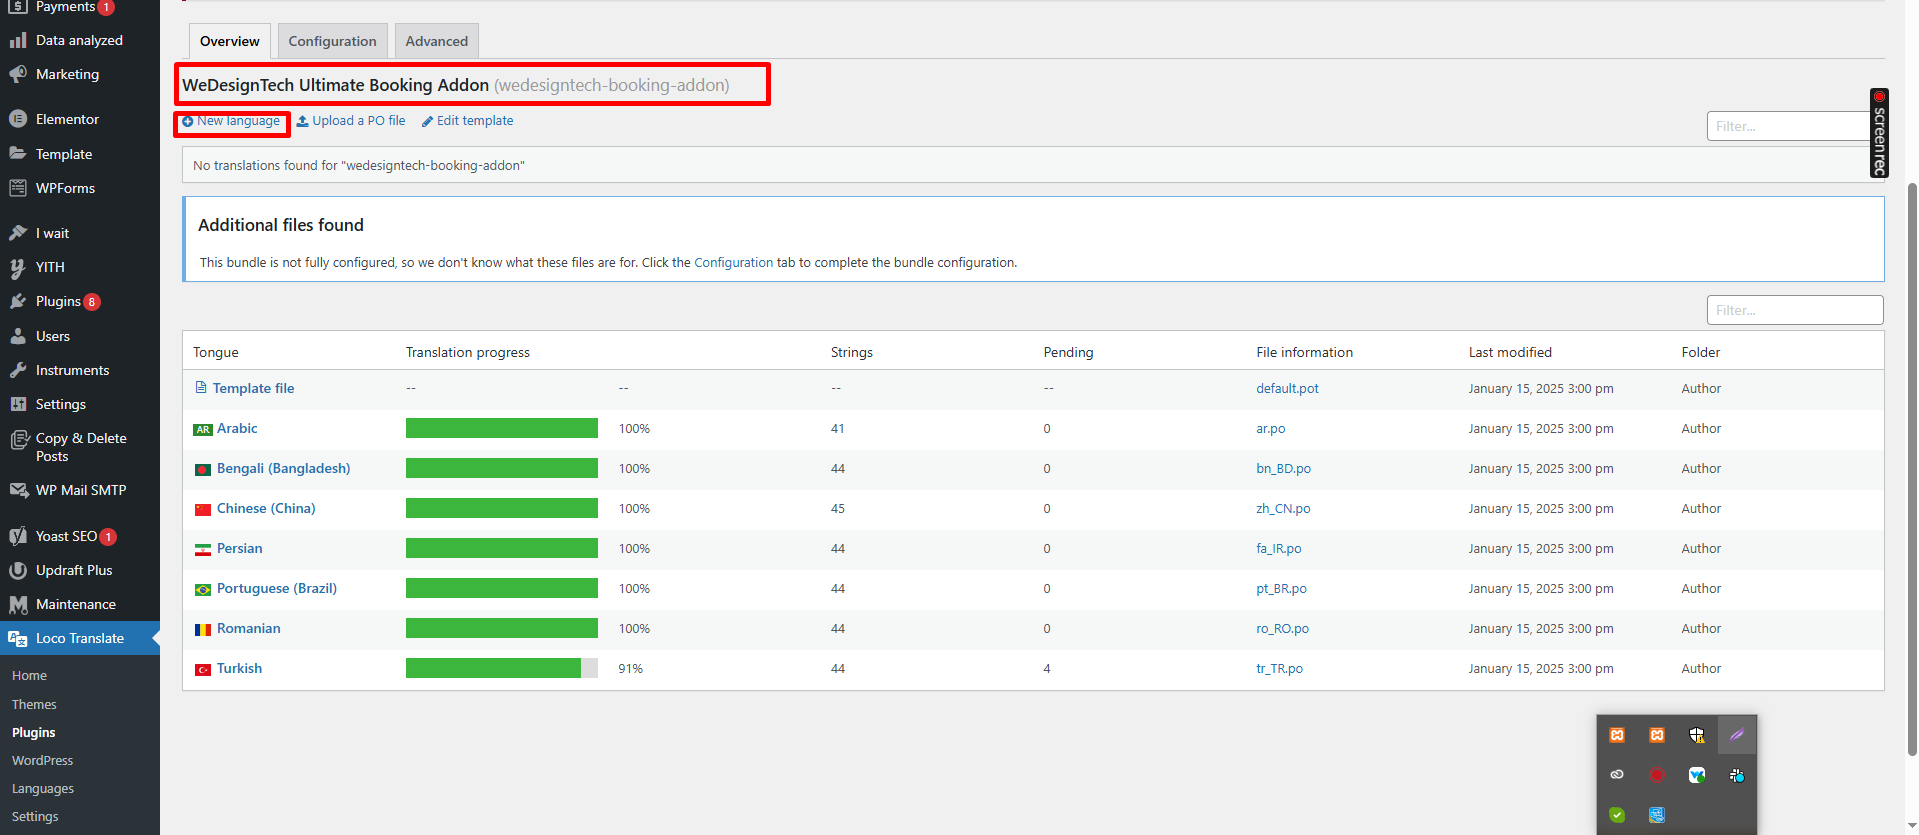Open the Arabic translation
Screen dimensions: 1919x835
point(237,428)
